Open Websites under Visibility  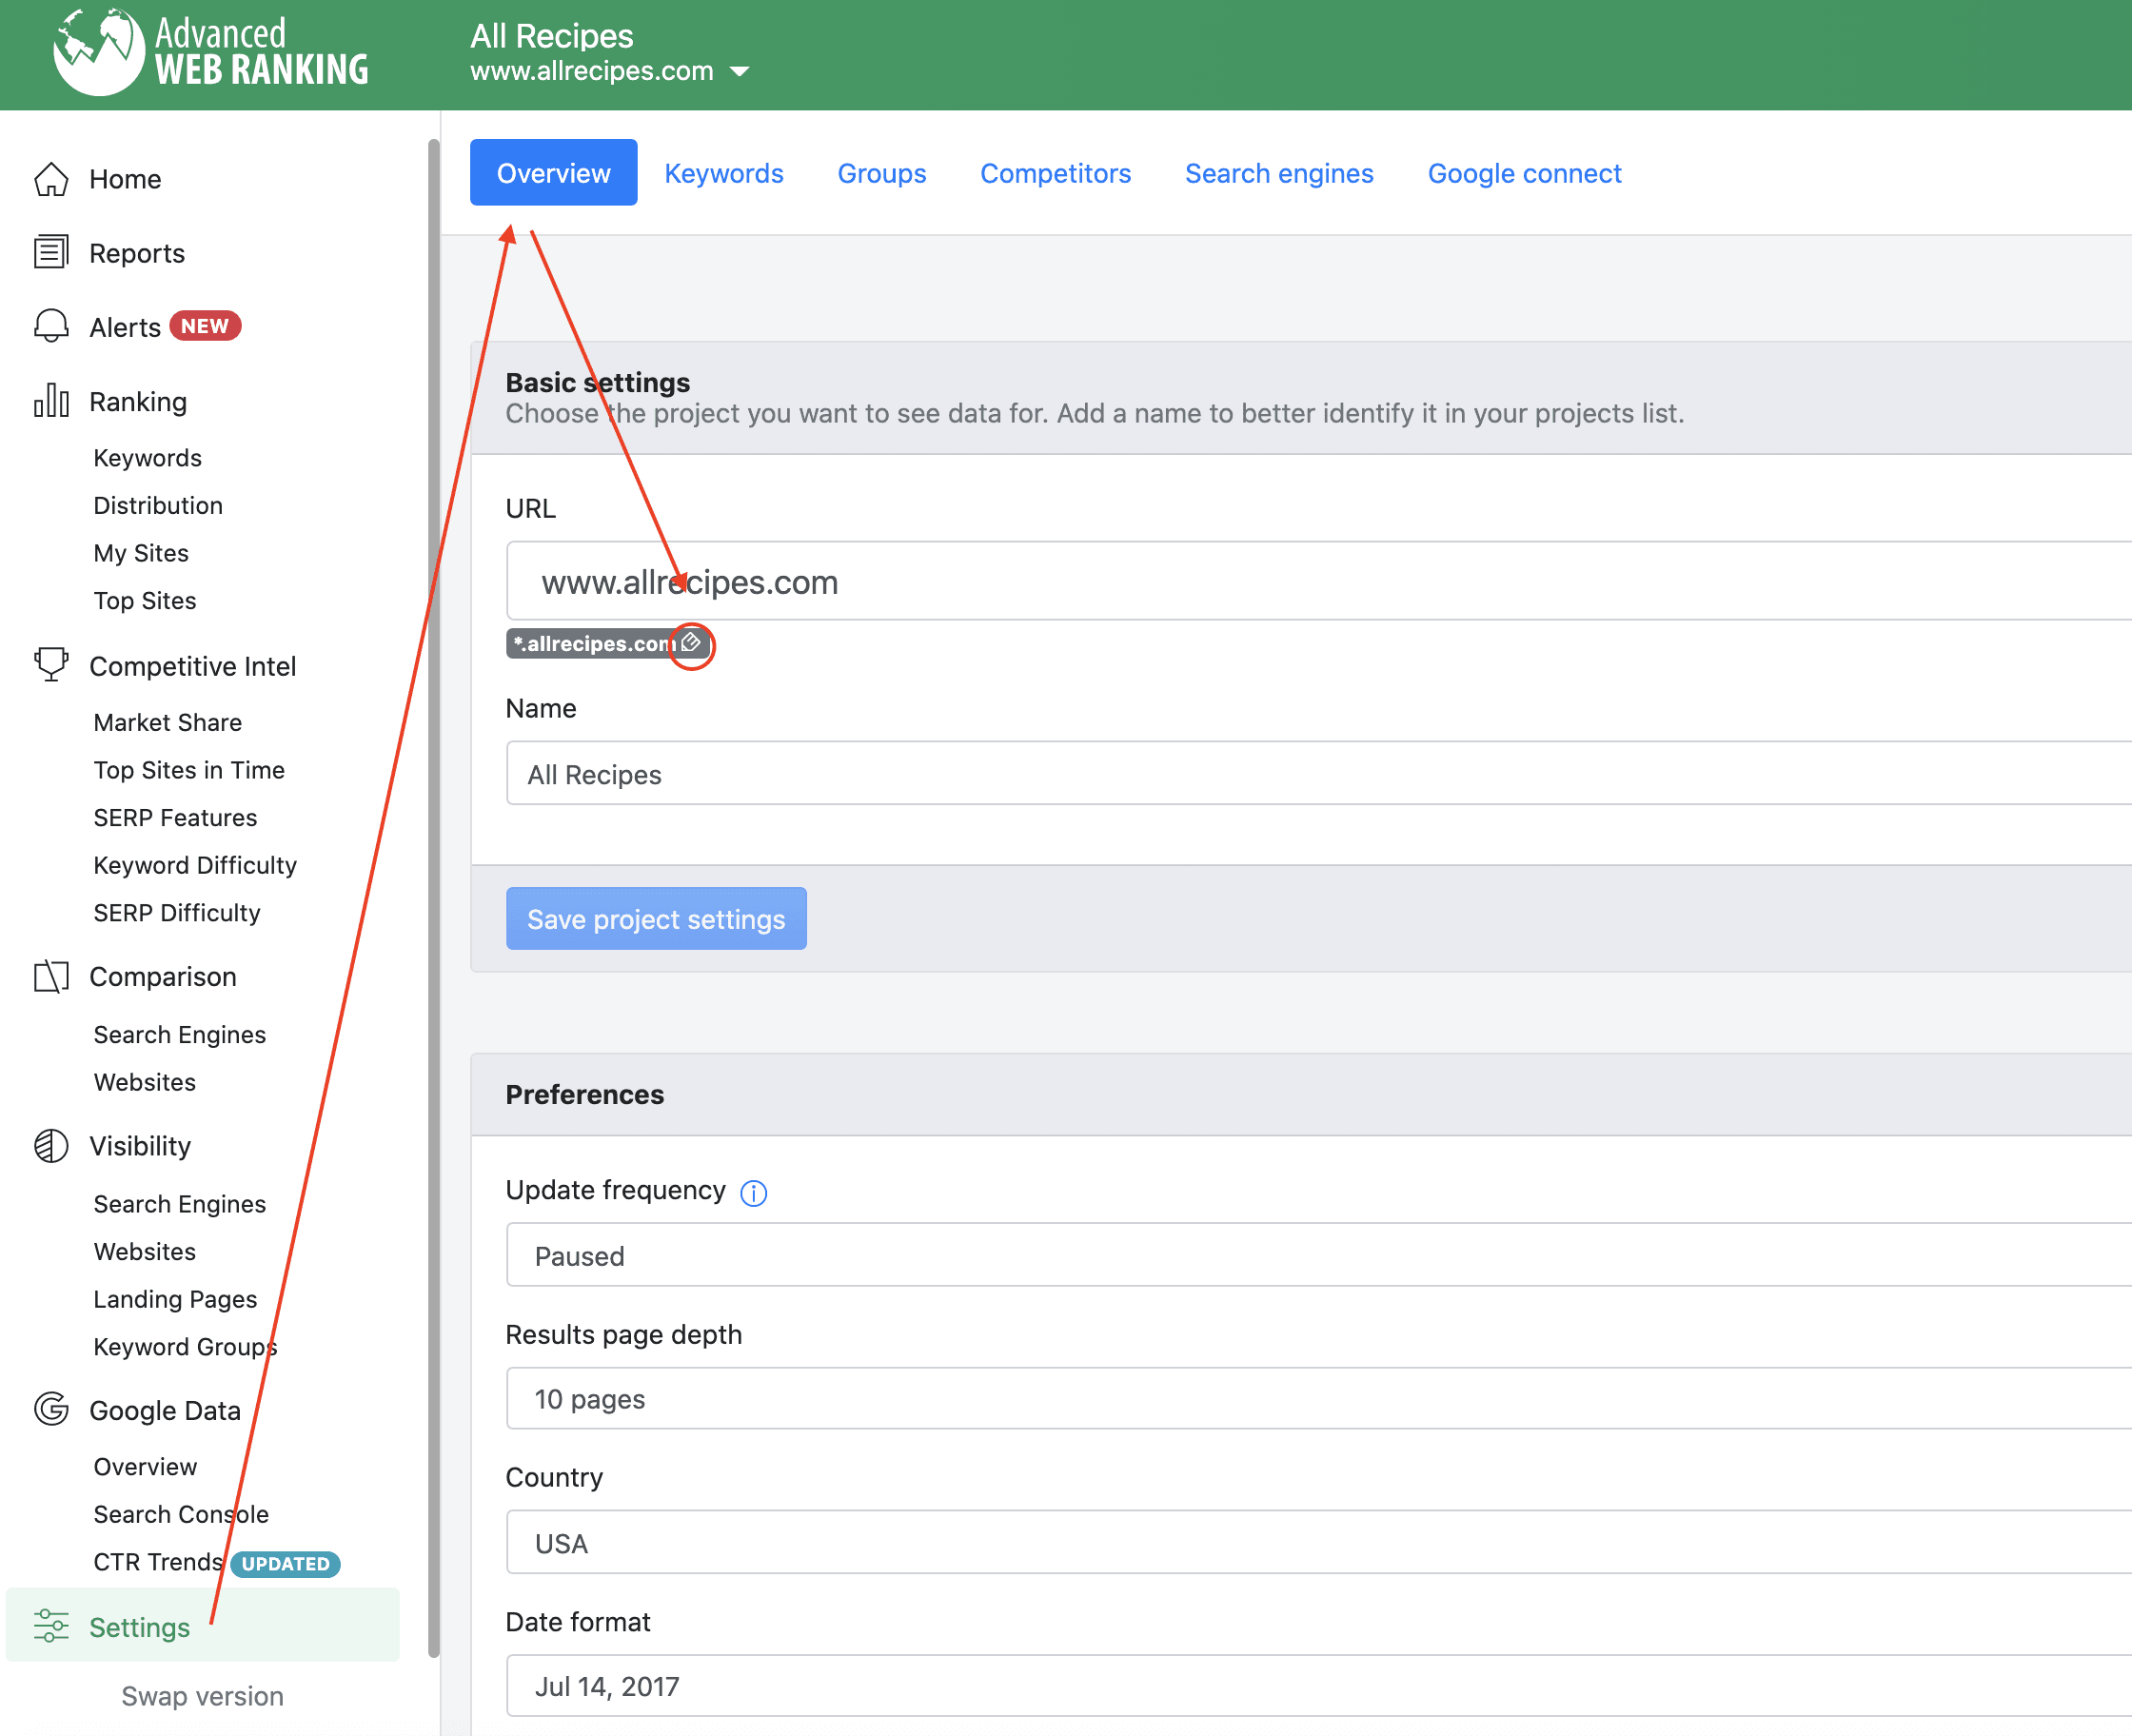tap(145, 1251)
